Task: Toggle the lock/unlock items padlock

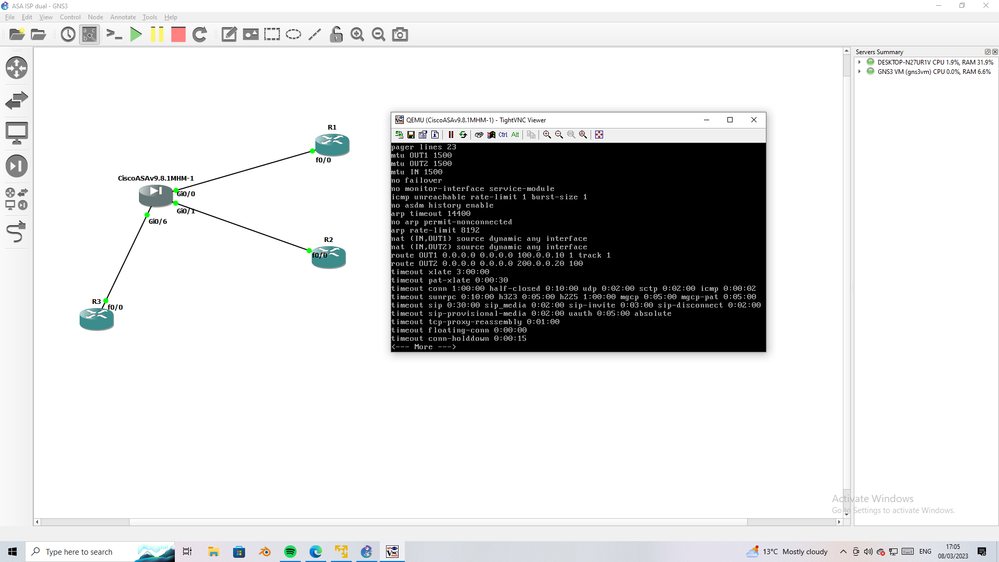Action: (336, 34)
